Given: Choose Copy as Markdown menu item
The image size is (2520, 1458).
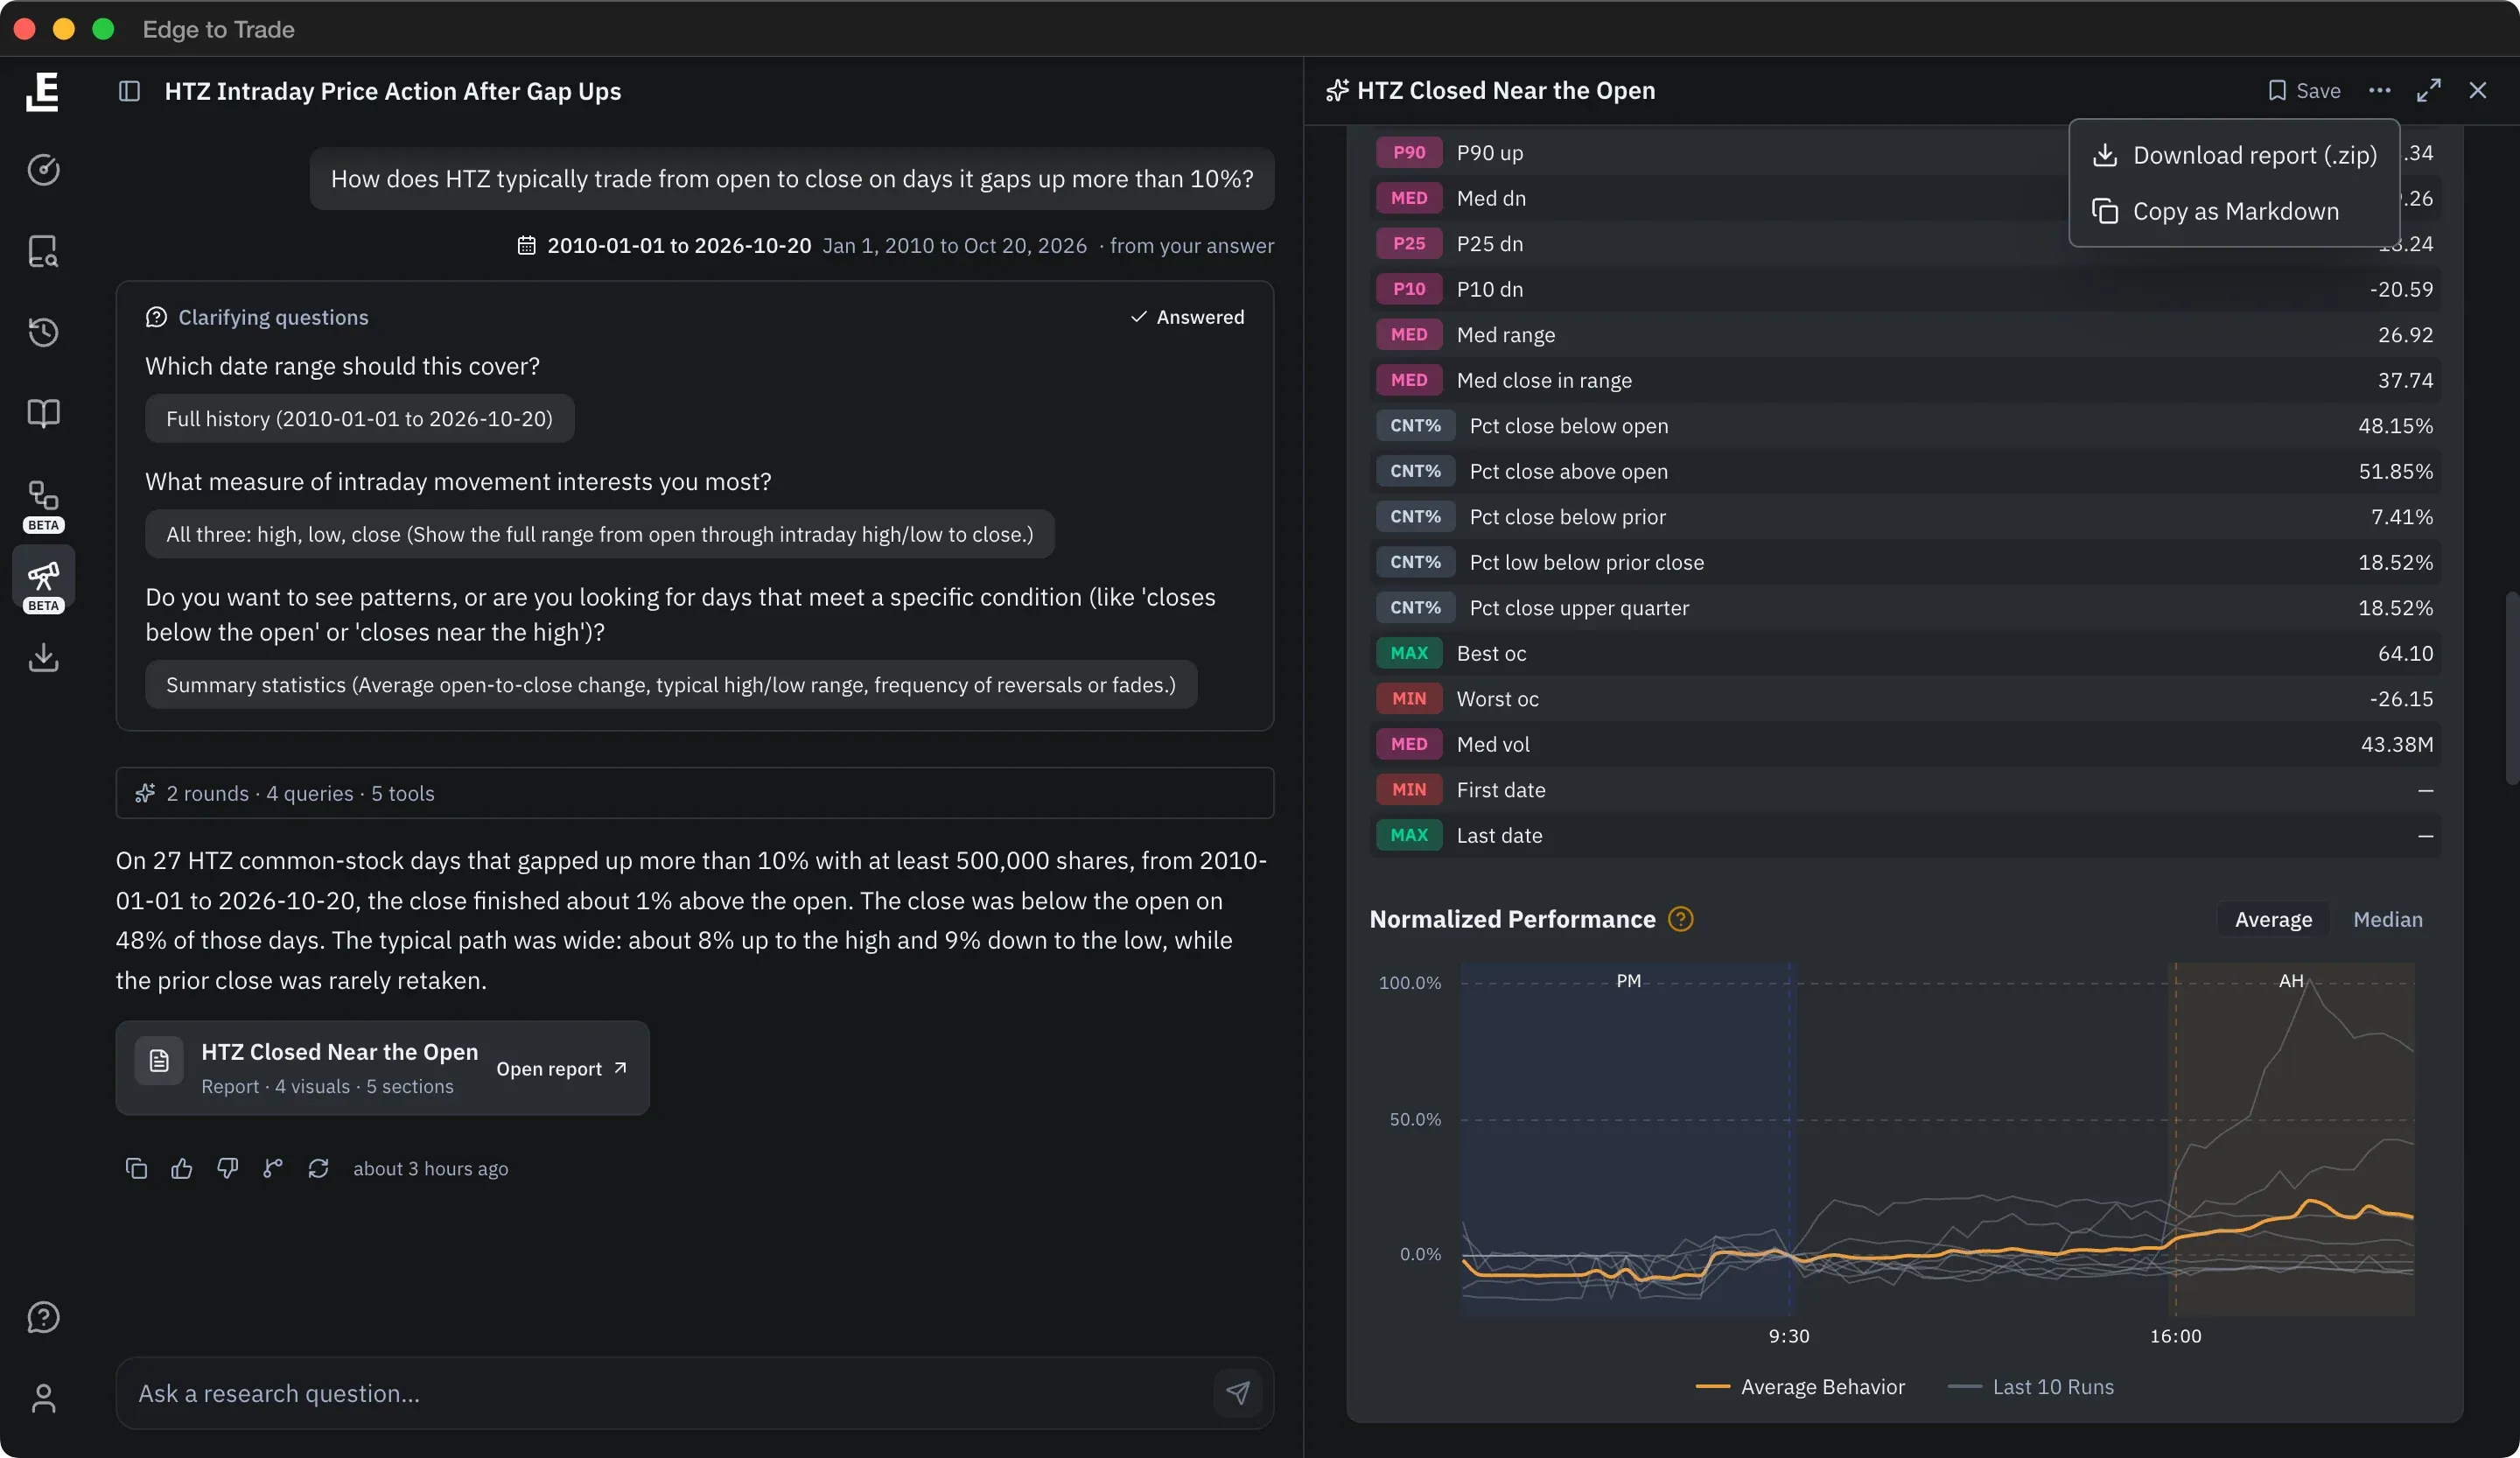Looking at the screenshot, I should pos(2234,211).
